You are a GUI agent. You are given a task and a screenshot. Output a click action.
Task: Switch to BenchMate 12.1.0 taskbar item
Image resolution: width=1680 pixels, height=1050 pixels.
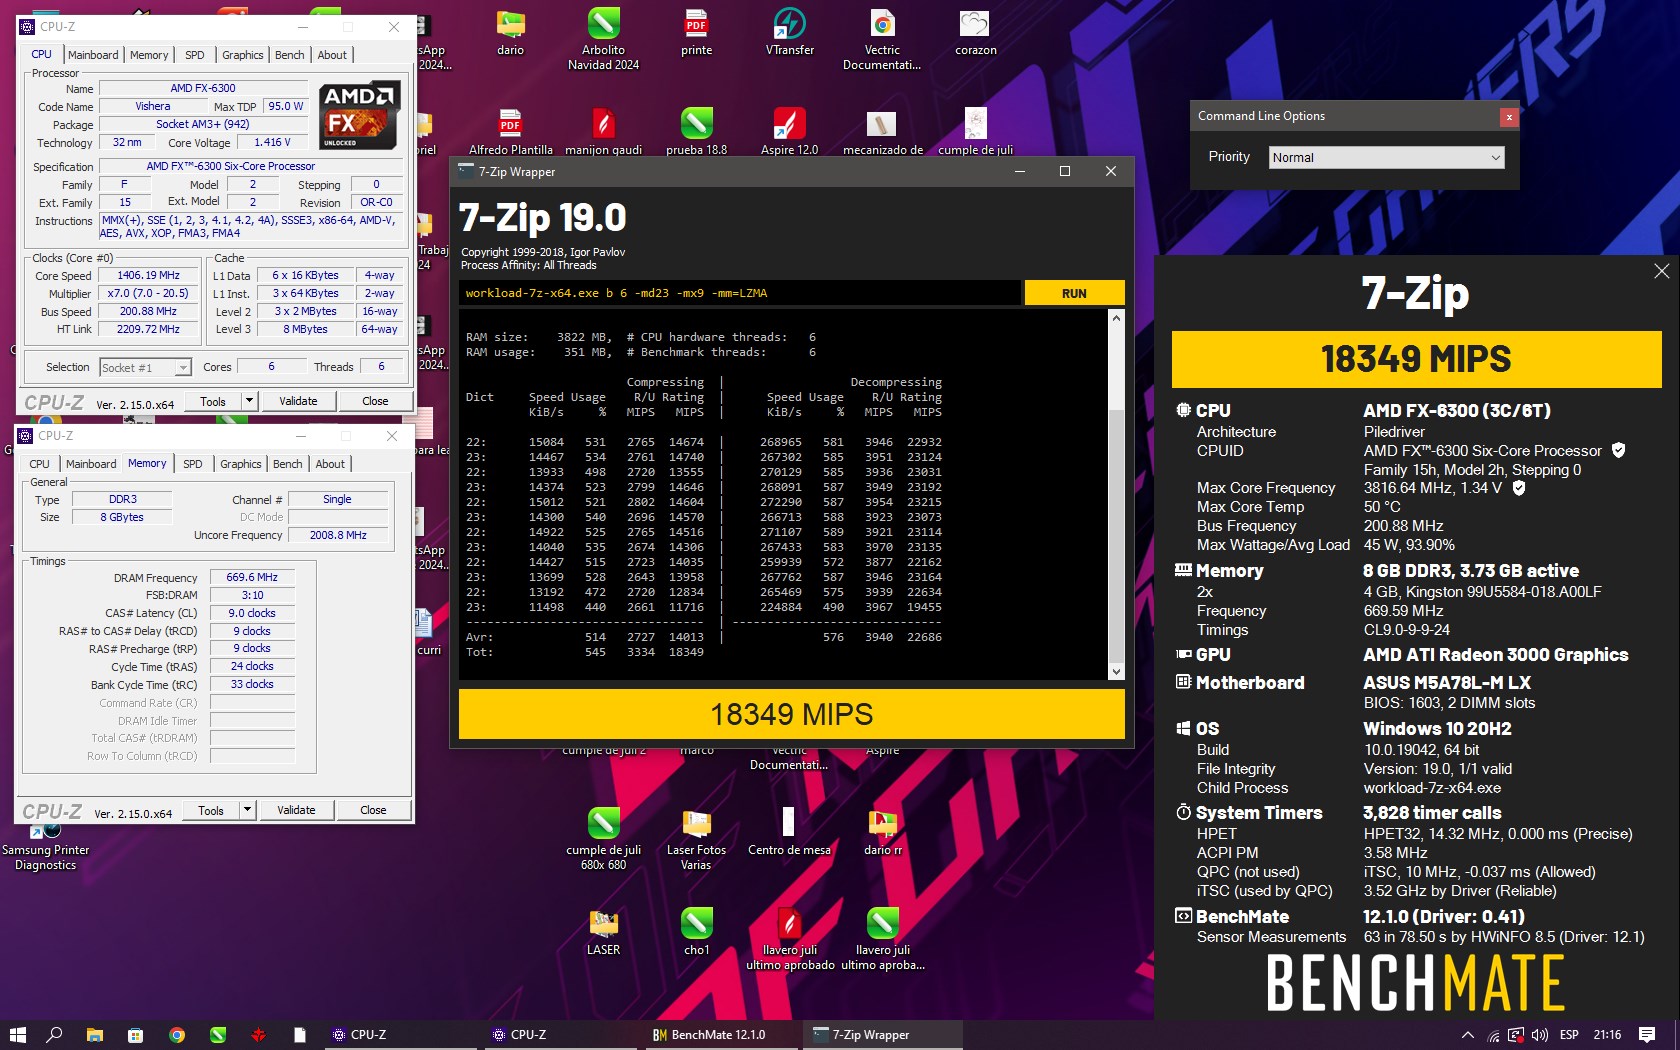tap(718, 1035)
